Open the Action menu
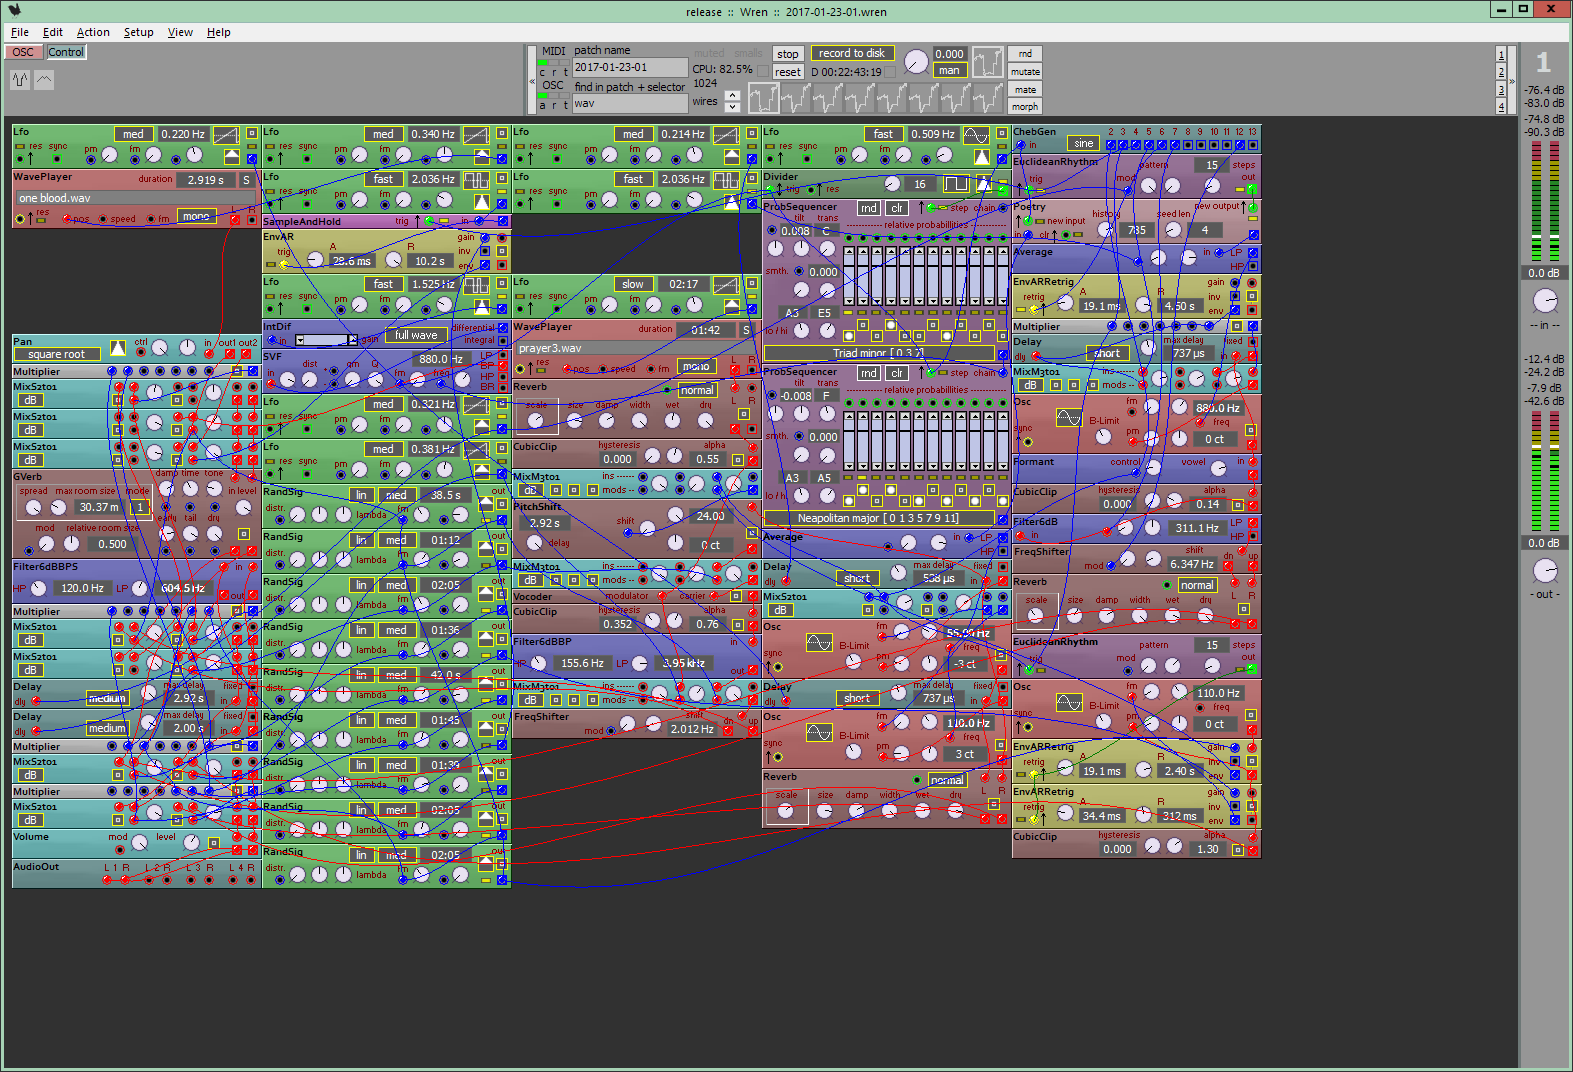The height and width of the screenshot is (1072, 1573). click(93, 32)
